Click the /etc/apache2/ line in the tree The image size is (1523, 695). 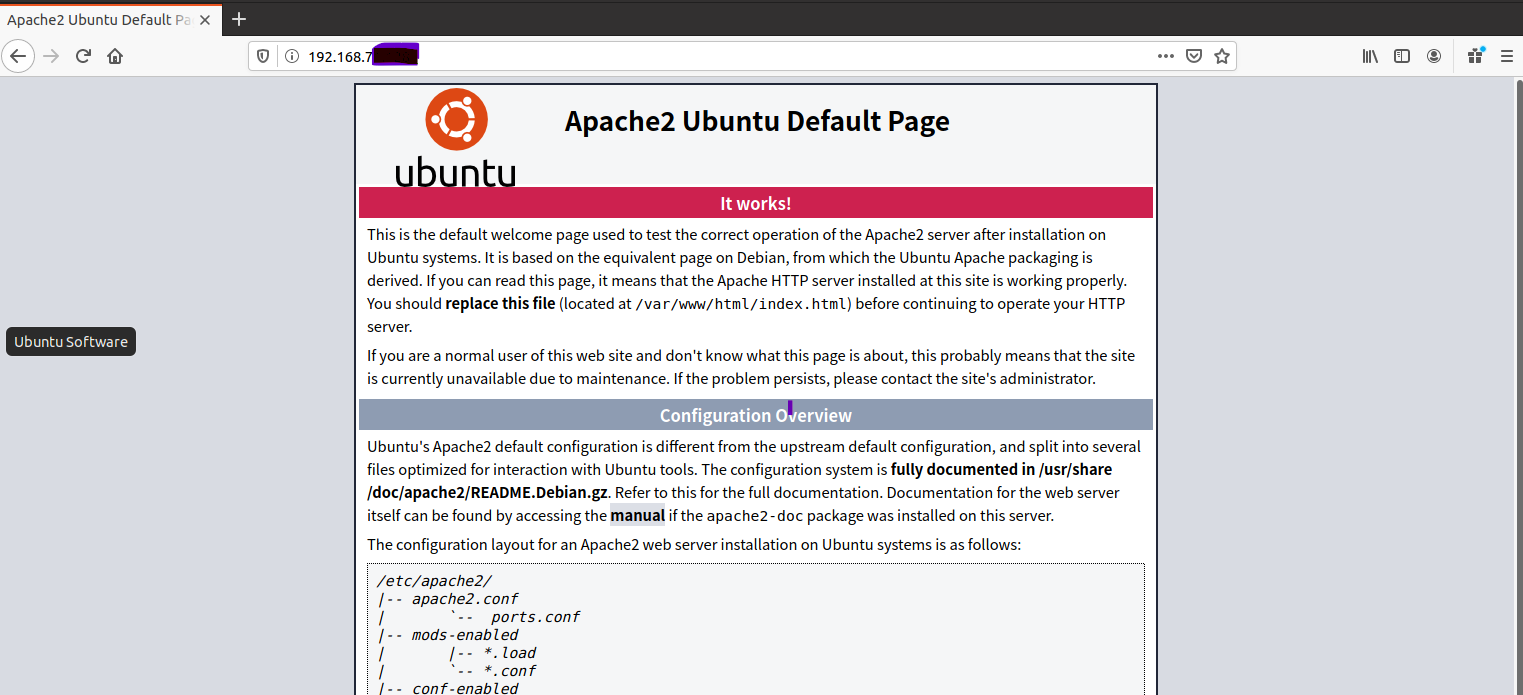(x=435, y=581)
